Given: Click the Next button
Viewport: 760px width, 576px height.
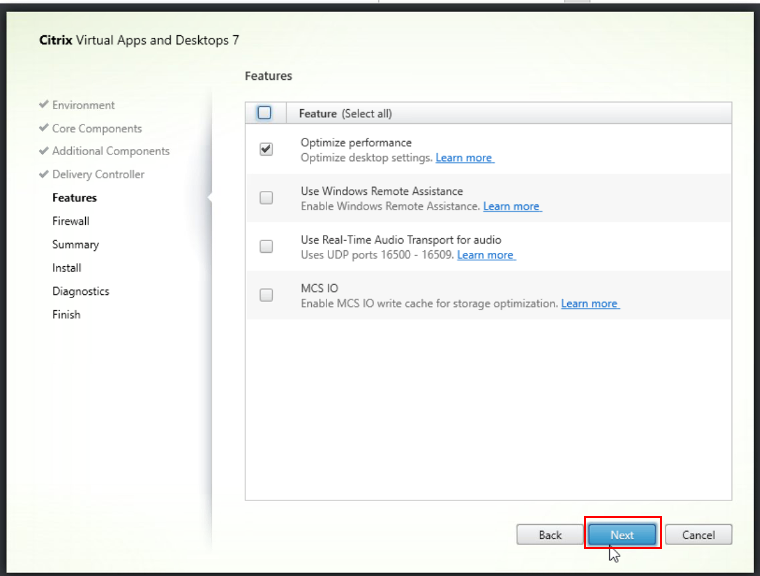Looking at the screenshot, I should click(622, 534).
